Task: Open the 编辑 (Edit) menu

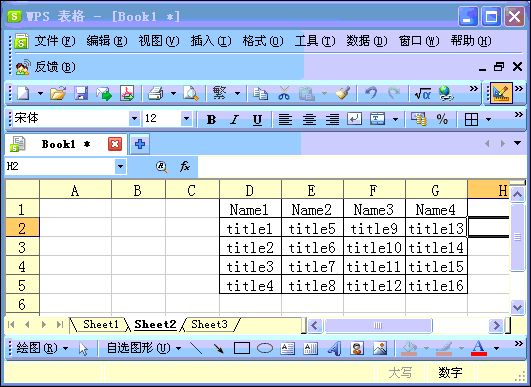Action: 107,41
